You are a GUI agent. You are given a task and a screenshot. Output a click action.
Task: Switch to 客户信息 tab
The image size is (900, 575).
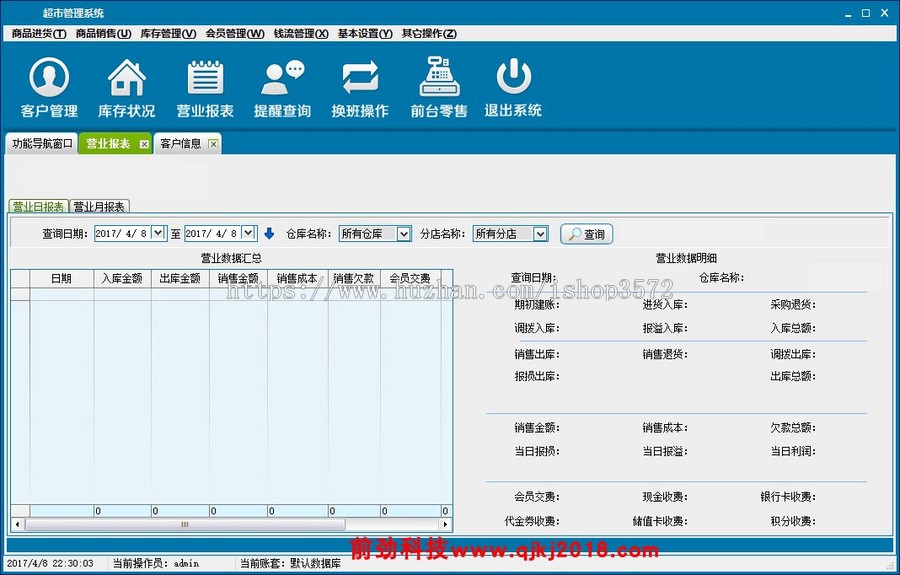(181, 143)
